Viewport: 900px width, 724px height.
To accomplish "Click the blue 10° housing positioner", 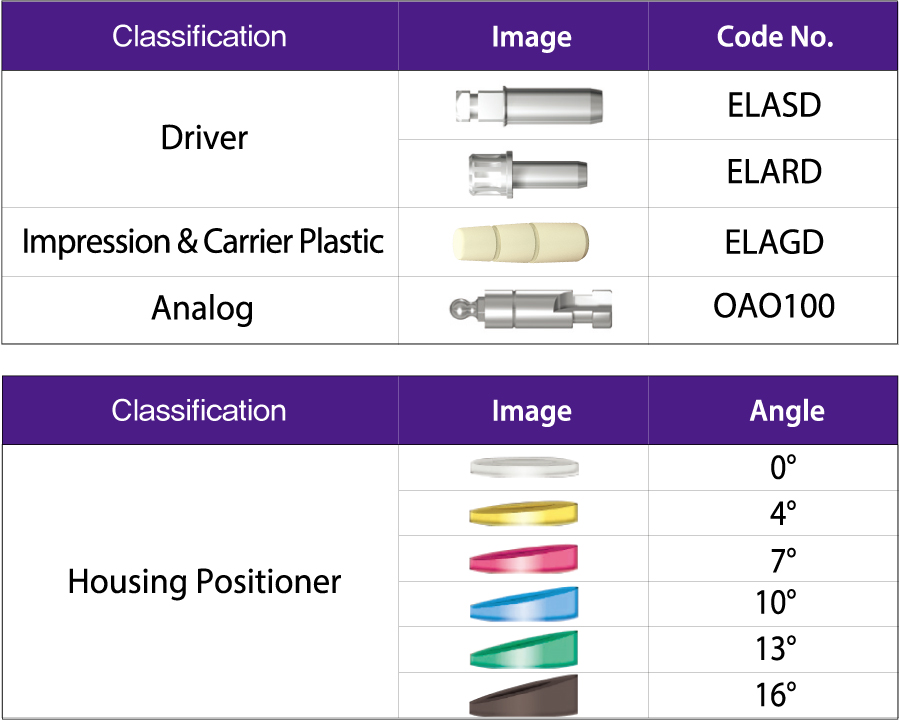I will click(524, 604).
